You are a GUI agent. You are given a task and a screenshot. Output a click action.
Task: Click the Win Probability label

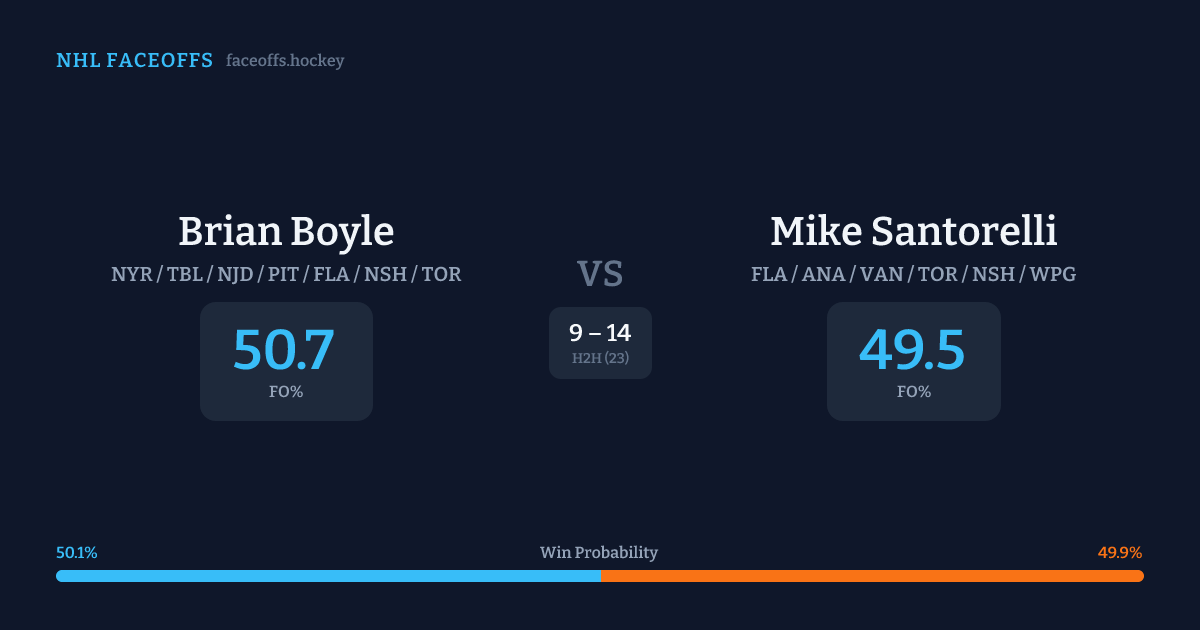599,553
